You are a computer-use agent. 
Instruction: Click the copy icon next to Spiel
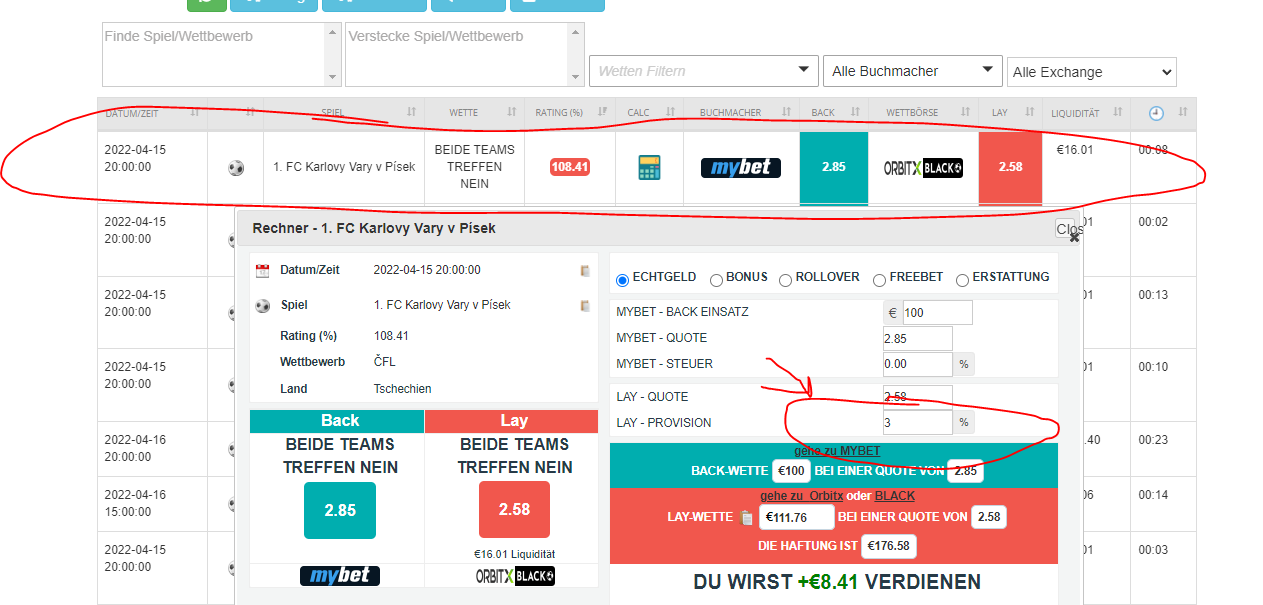[585, 305]
